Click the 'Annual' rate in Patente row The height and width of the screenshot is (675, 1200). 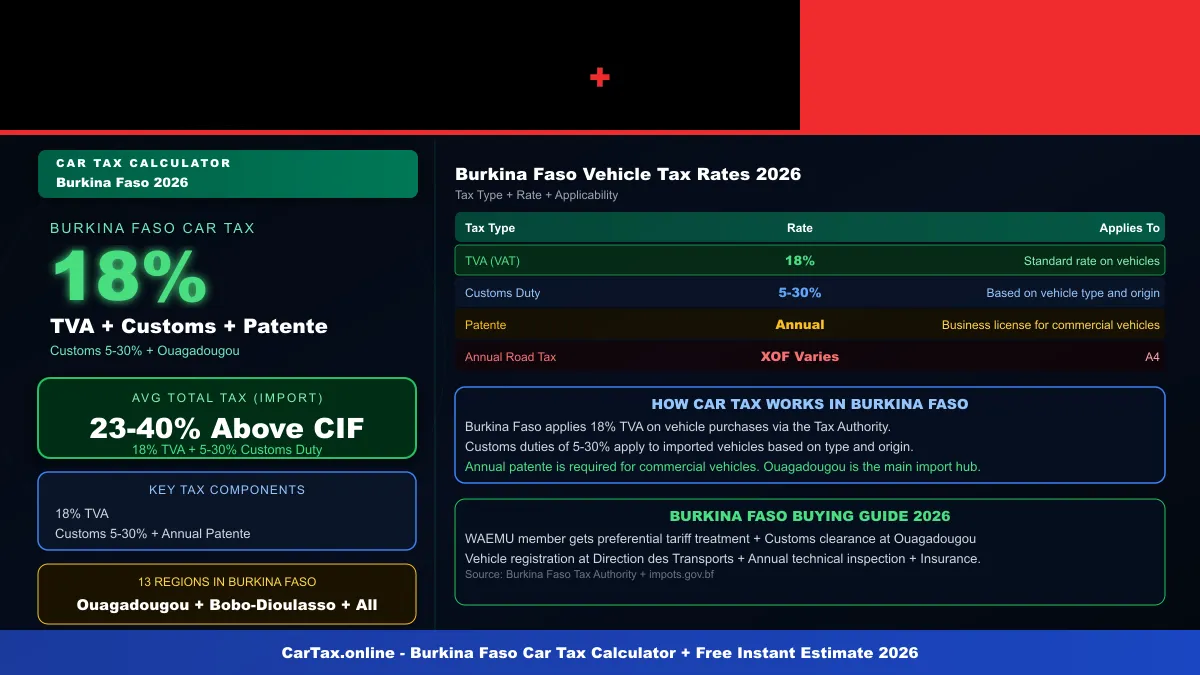click(x=800, y=325)
